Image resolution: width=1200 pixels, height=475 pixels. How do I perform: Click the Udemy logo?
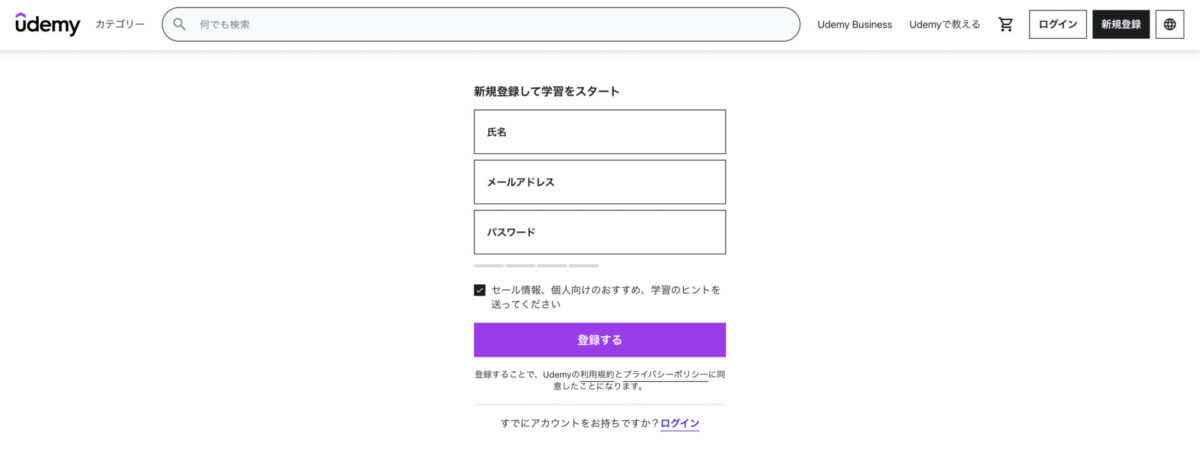point(48,24)
